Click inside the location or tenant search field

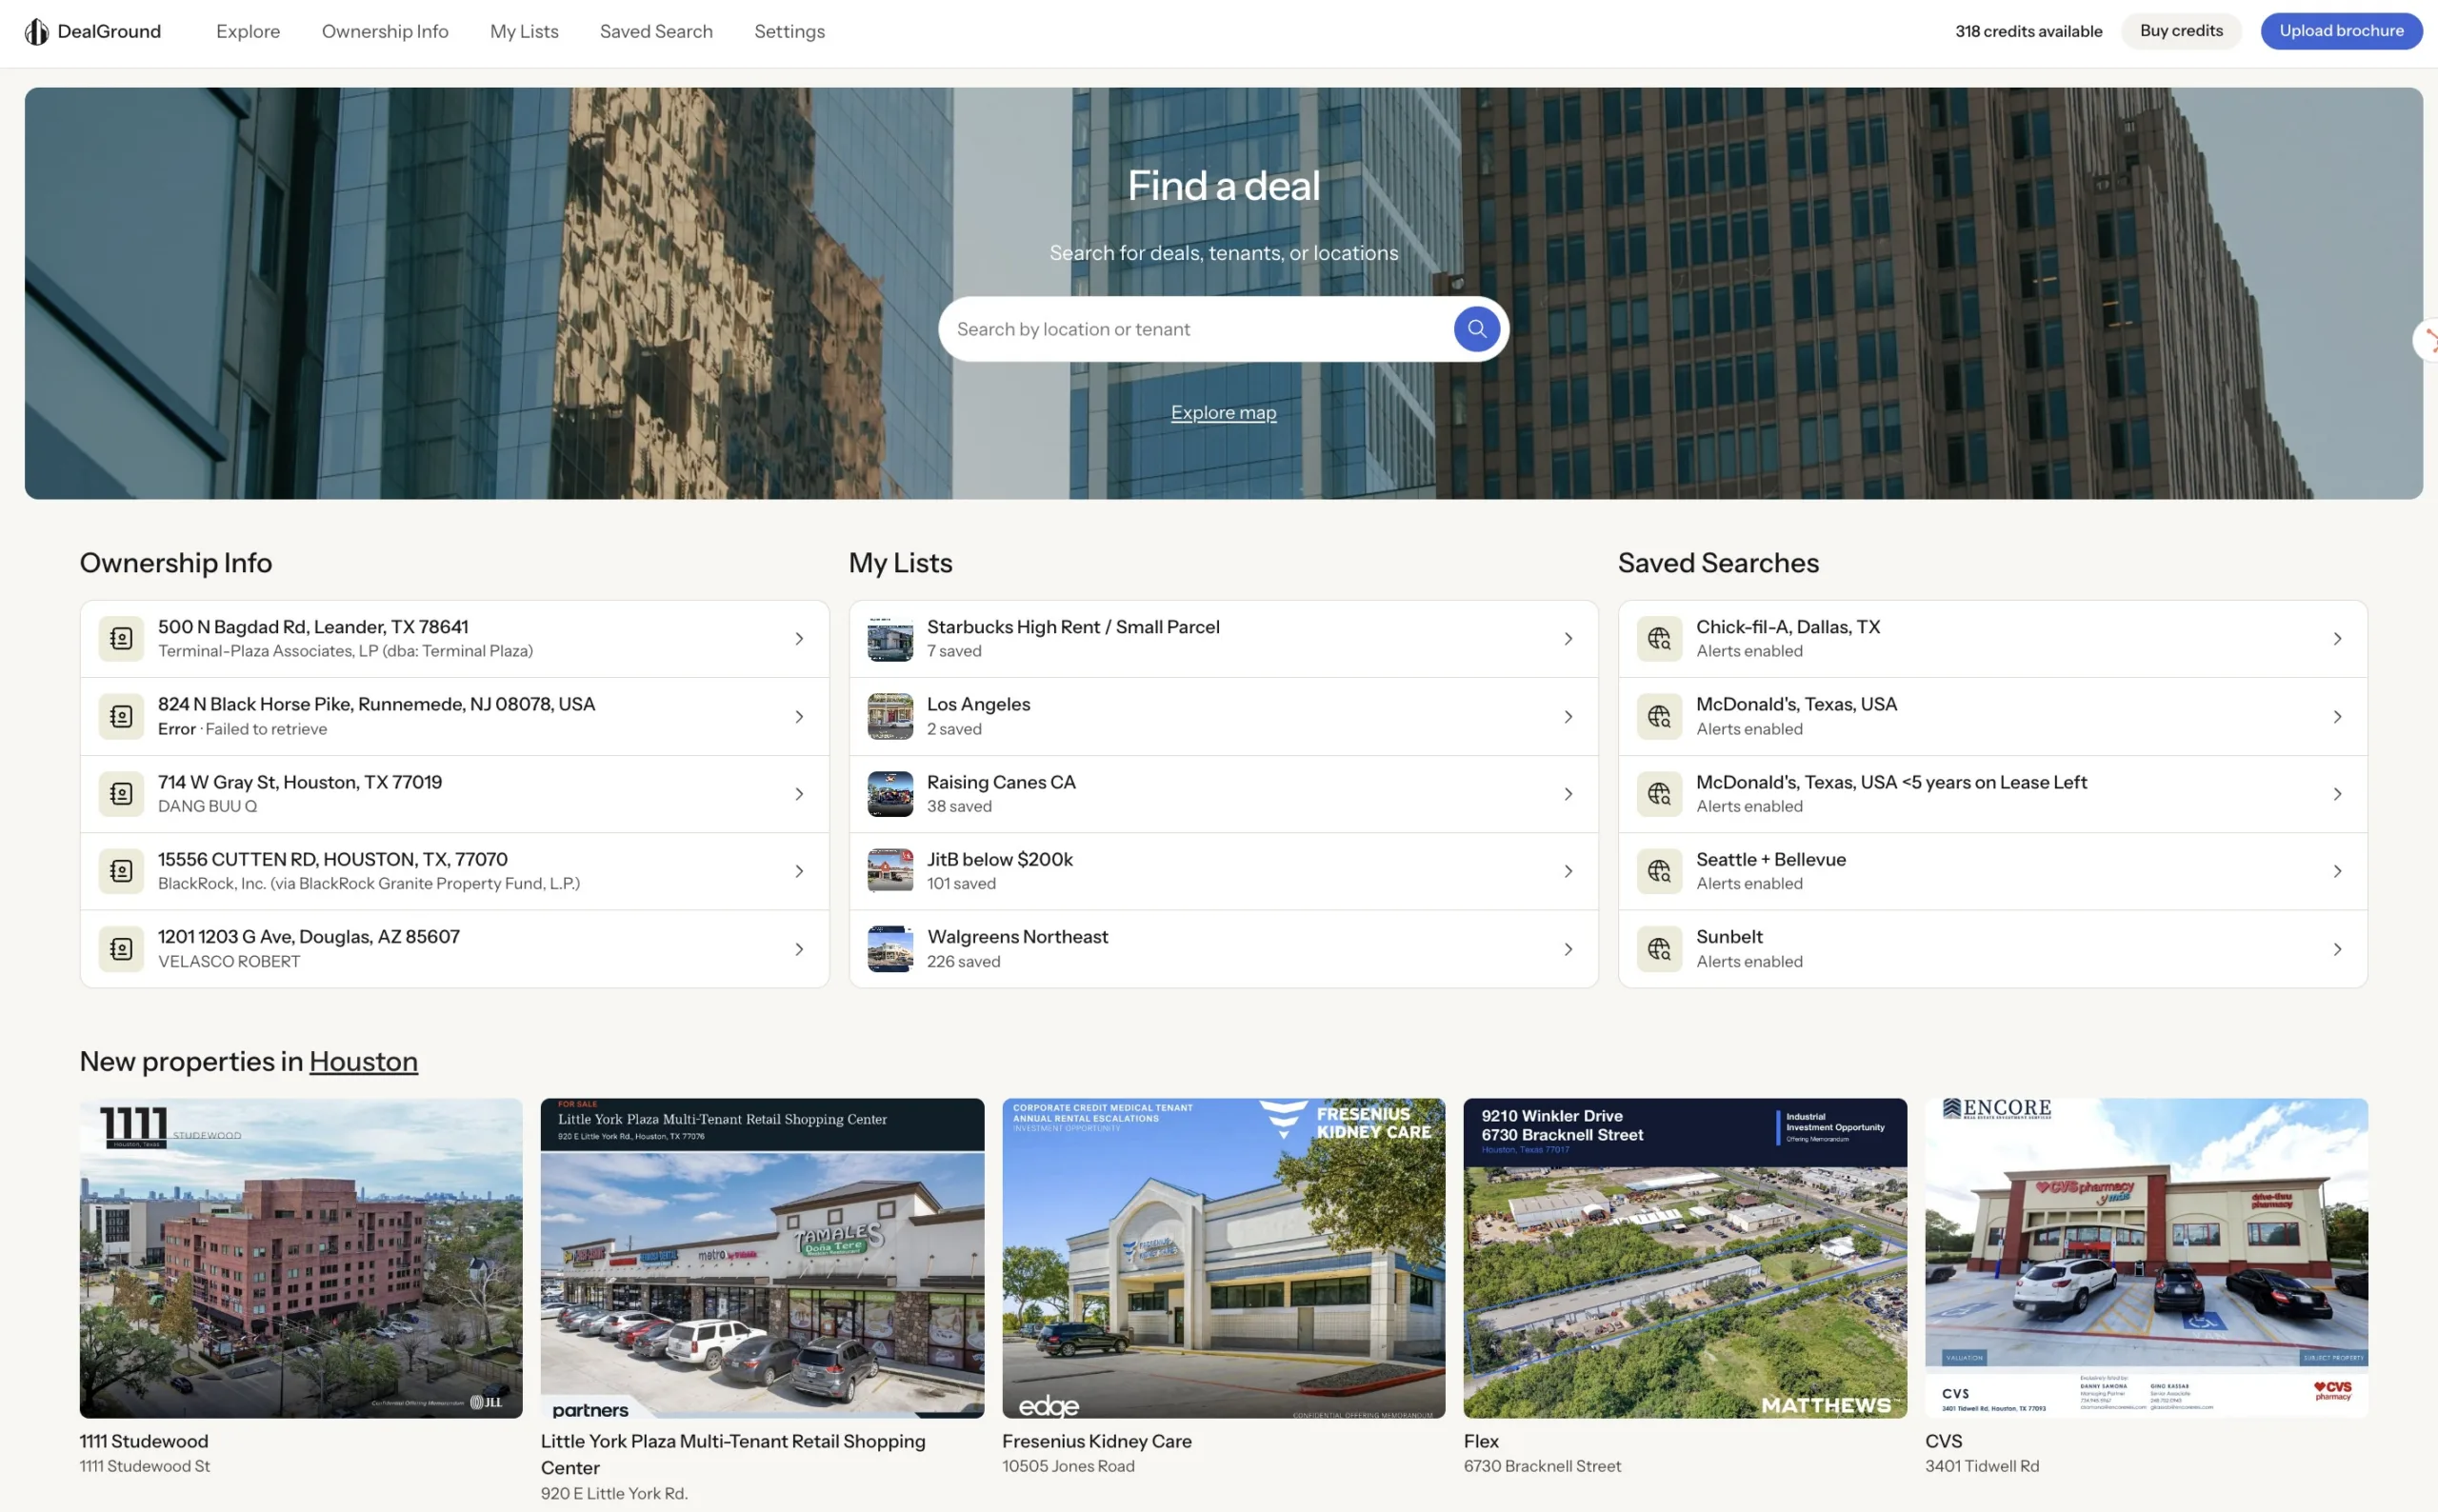point(1150,328)
